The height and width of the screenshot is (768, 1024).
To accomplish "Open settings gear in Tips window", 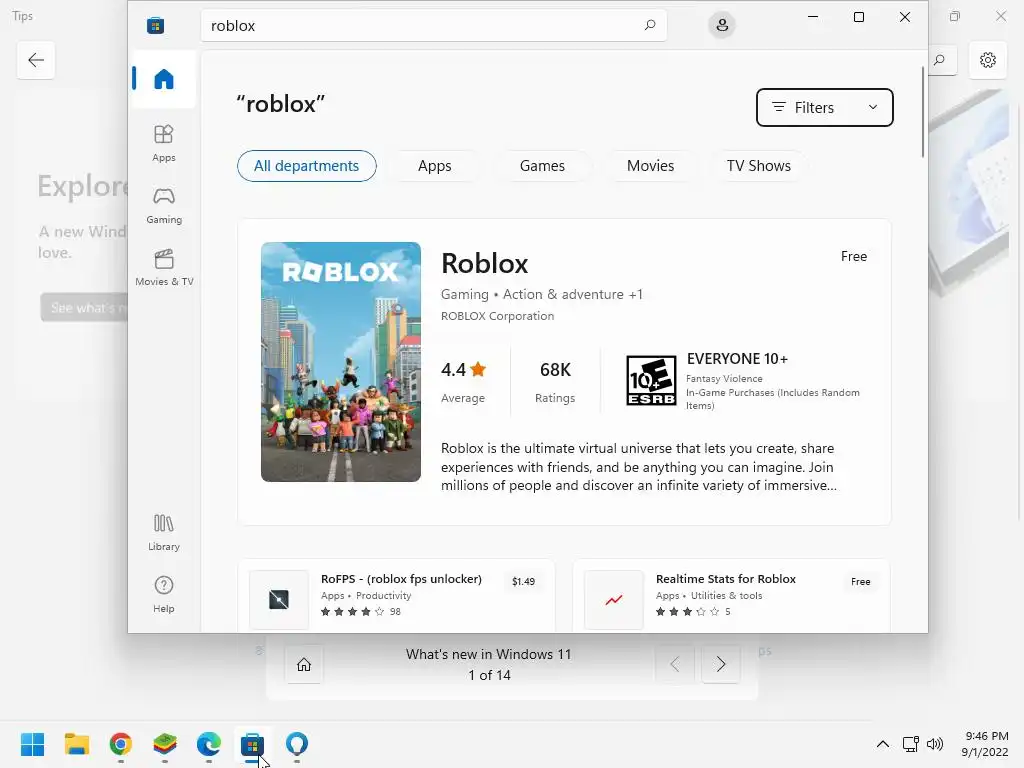I will tap(987, 60).
